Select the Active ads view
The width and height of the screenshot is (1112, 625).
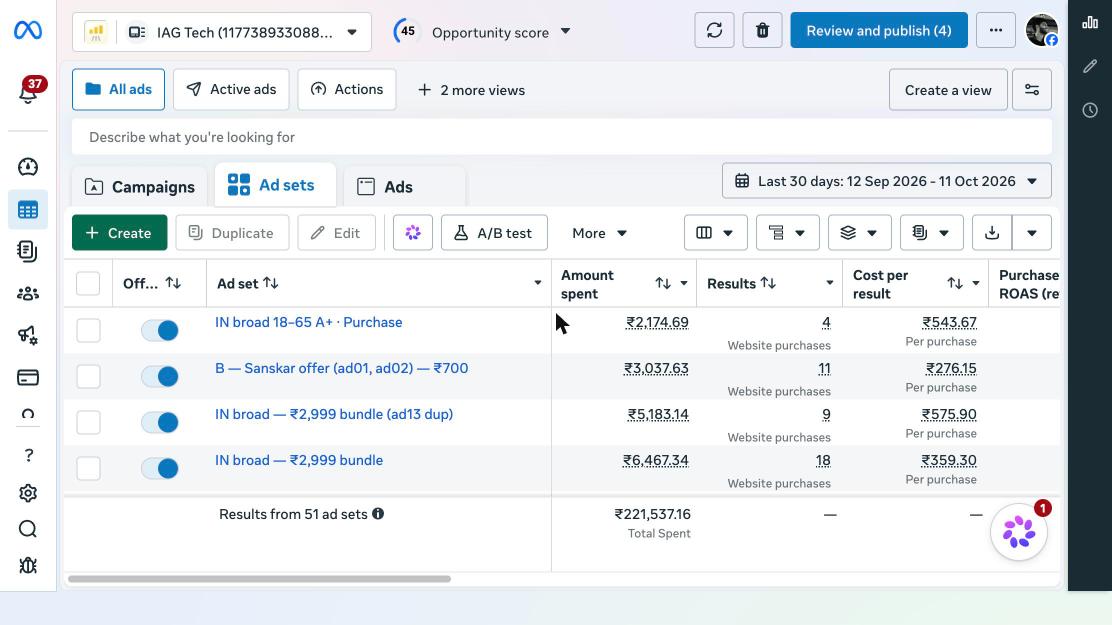click(231, 89)
